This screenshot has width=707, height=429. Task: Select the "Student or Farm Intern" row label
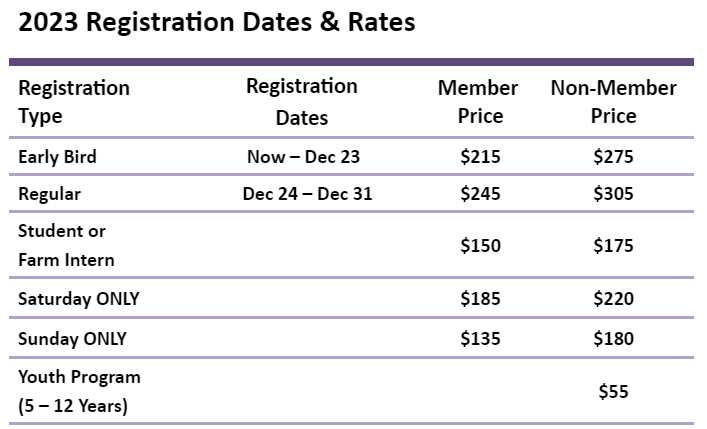coord(66,245)
